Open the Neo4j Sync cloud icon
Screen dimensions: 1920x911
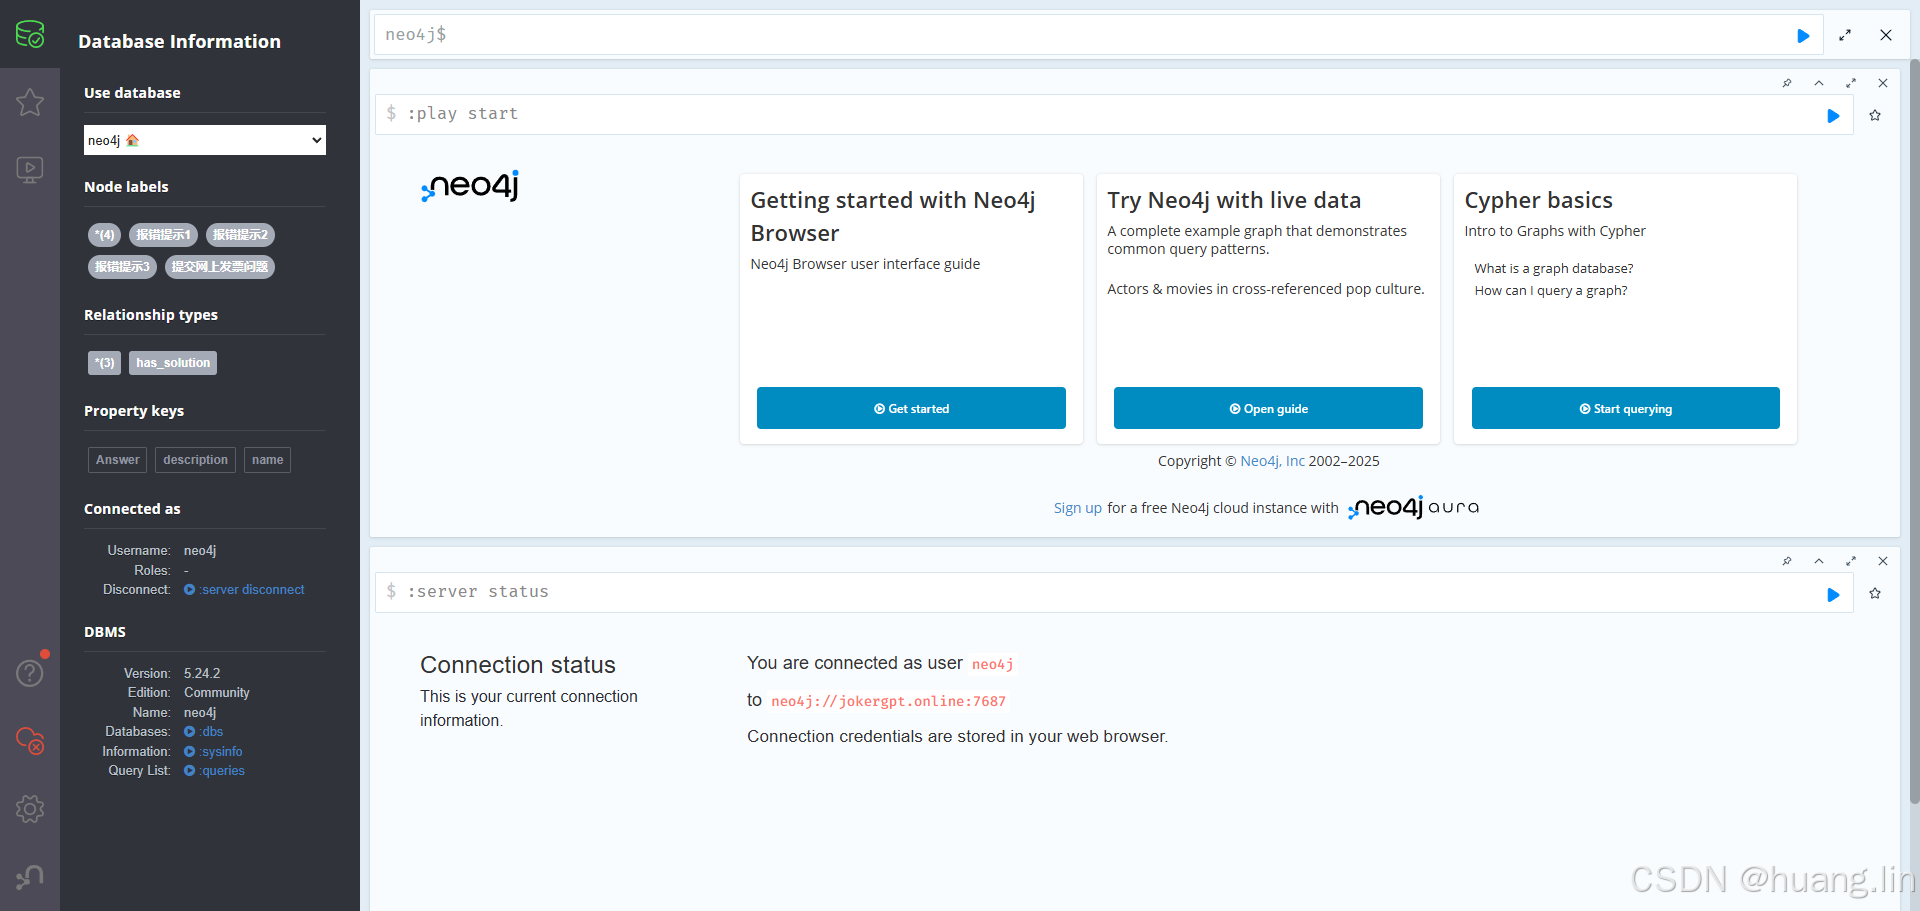tap(30, 741)
